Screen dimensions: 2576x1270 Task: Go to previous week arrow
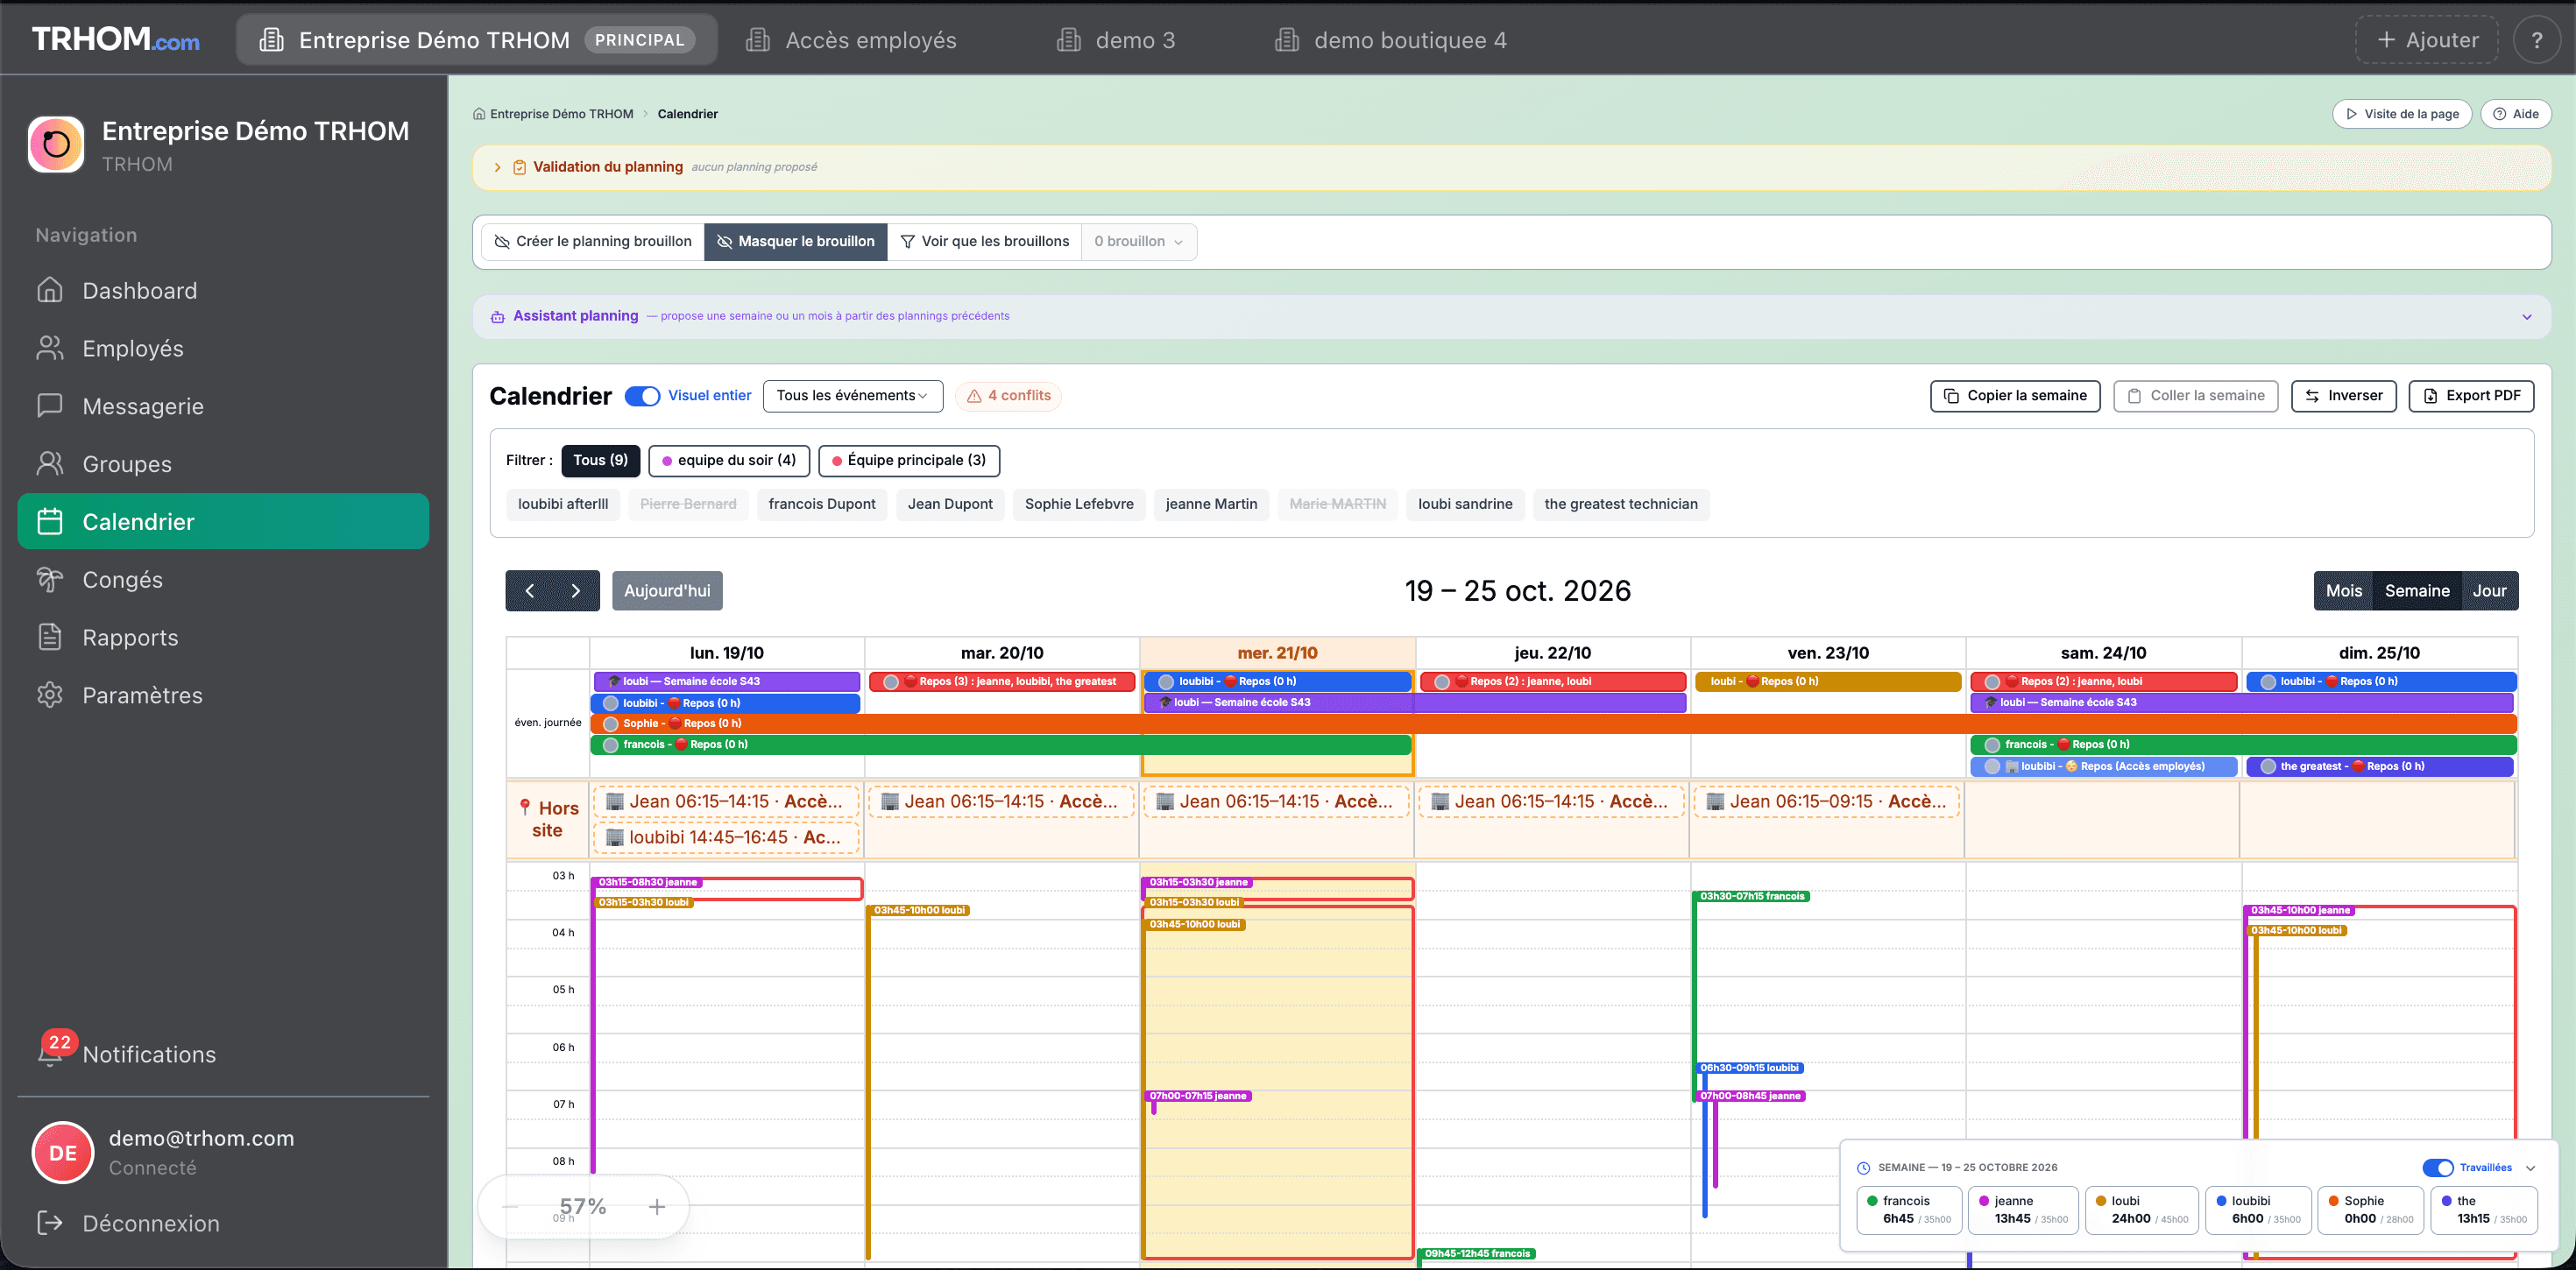[x=529, y=591]
